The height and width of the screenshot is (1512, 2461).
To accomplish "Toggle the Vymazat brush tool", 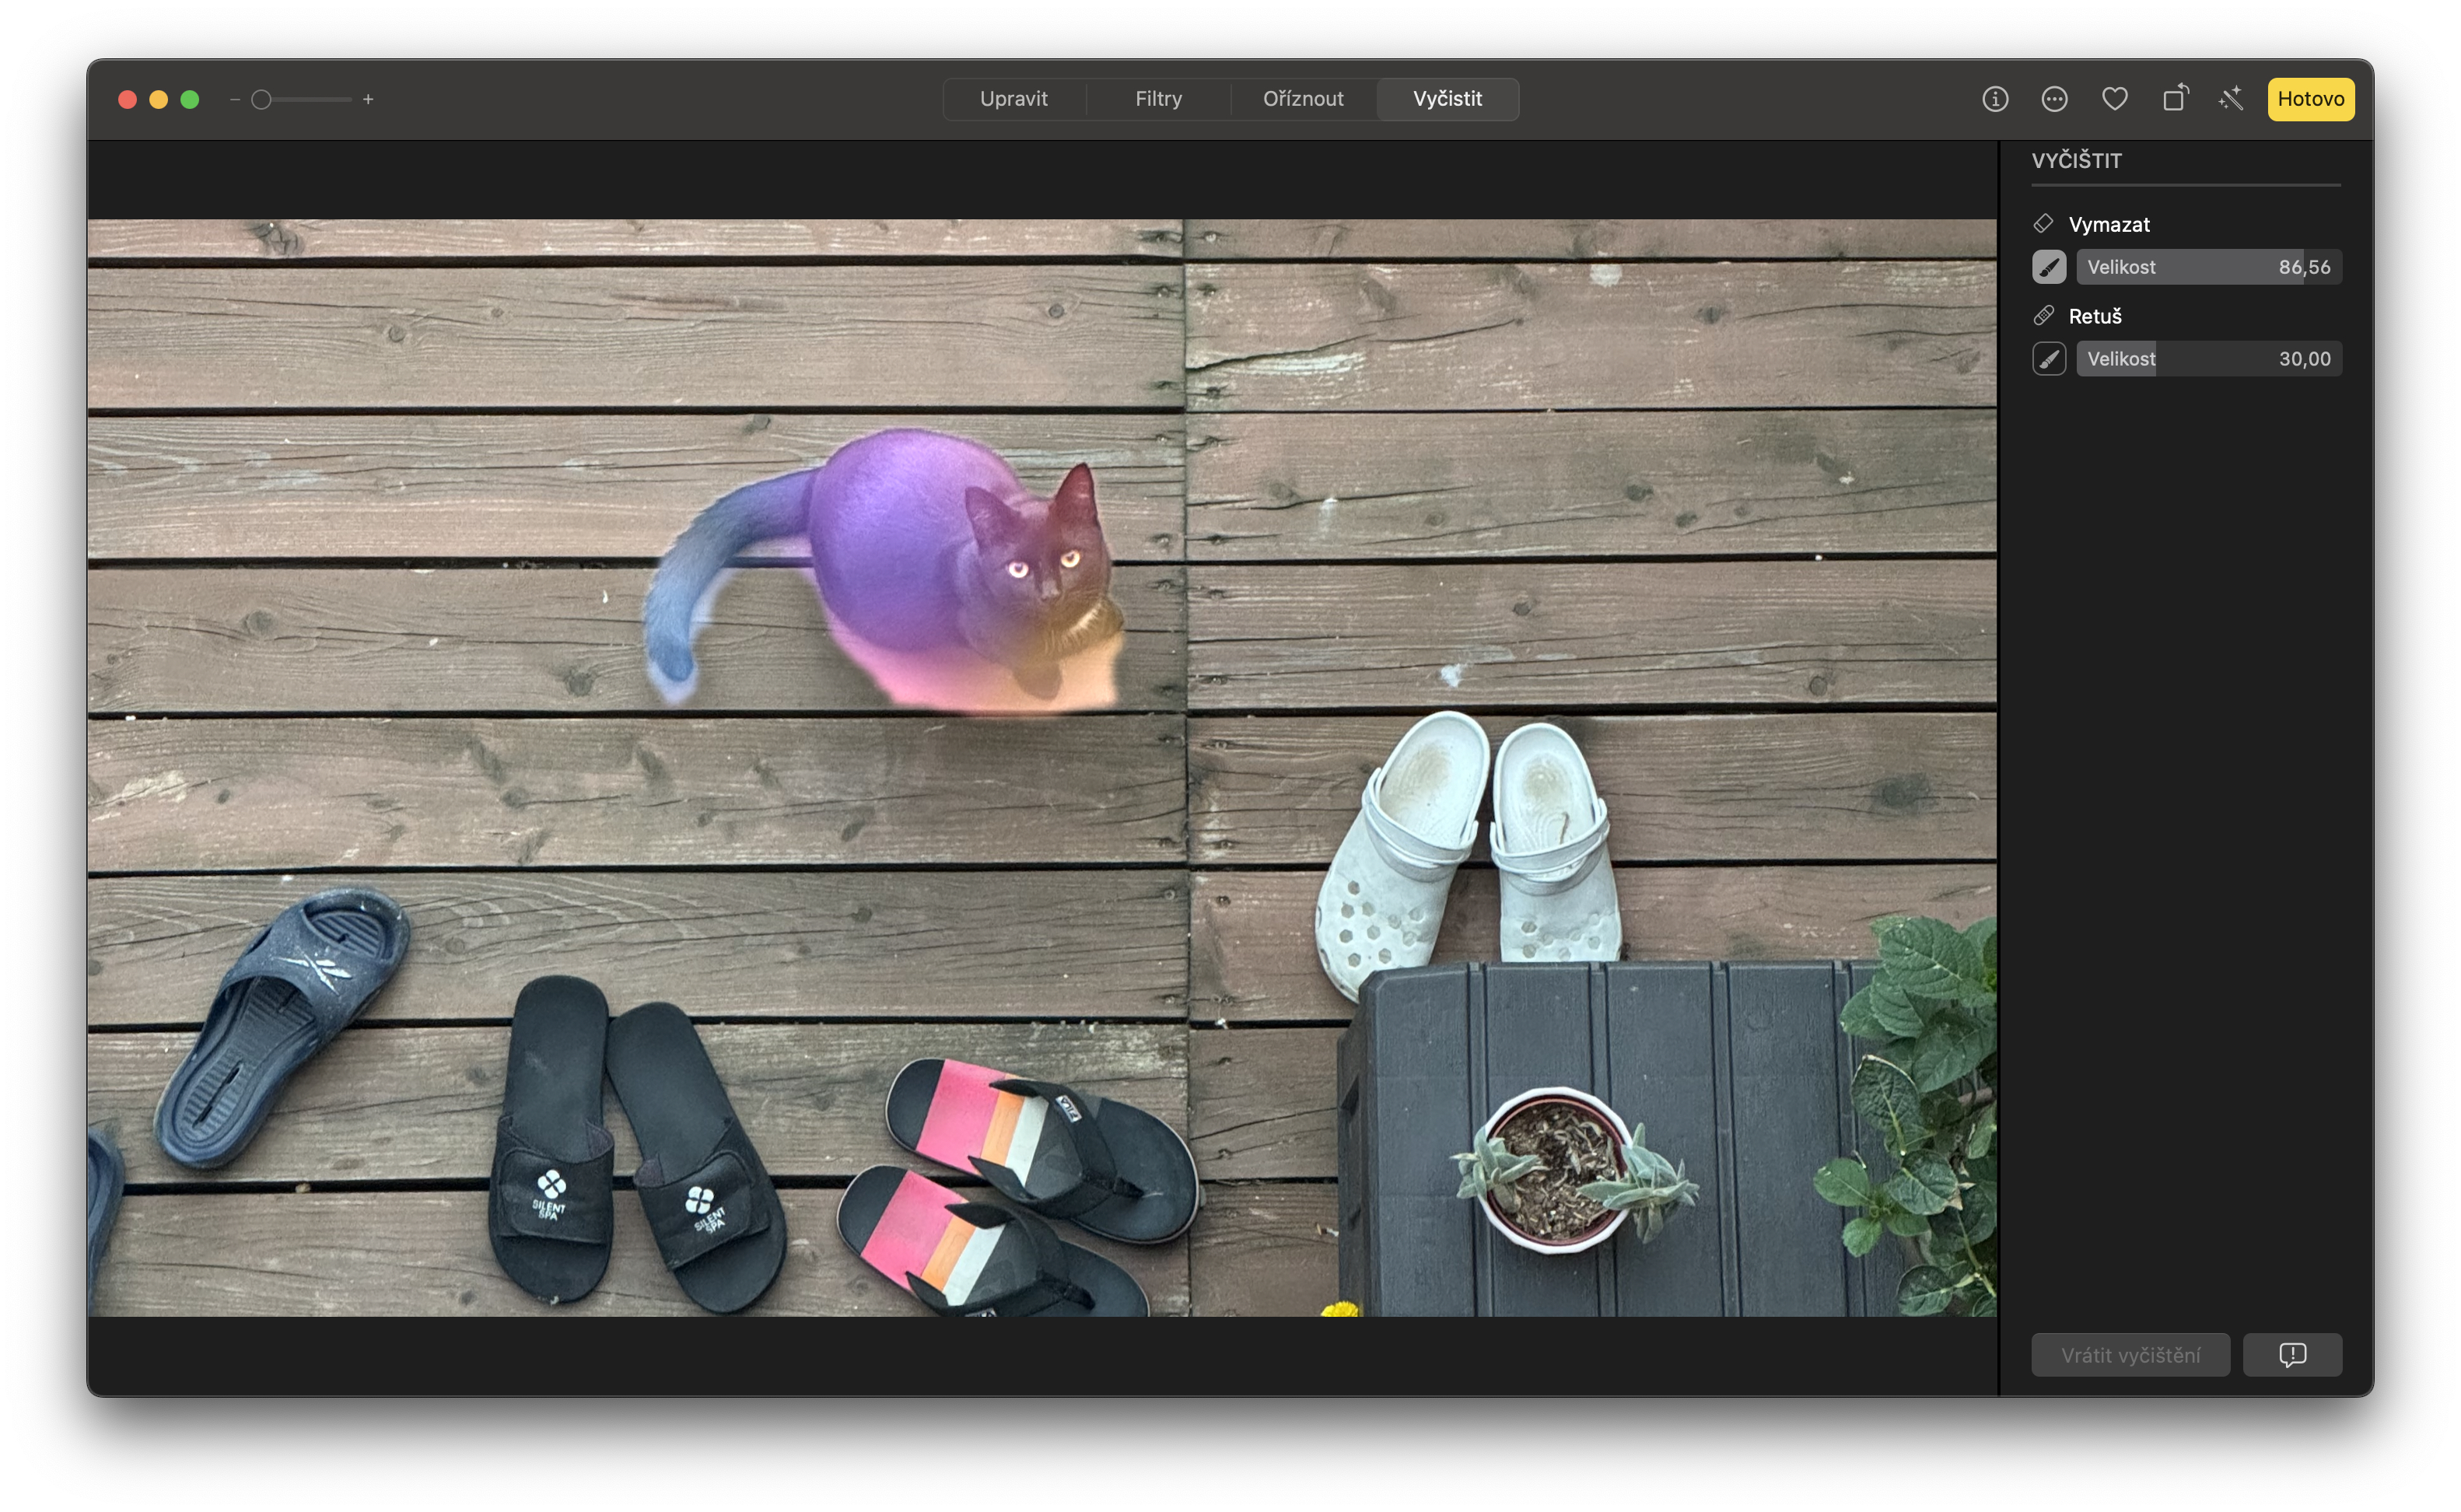I will tap(2048, 267).
